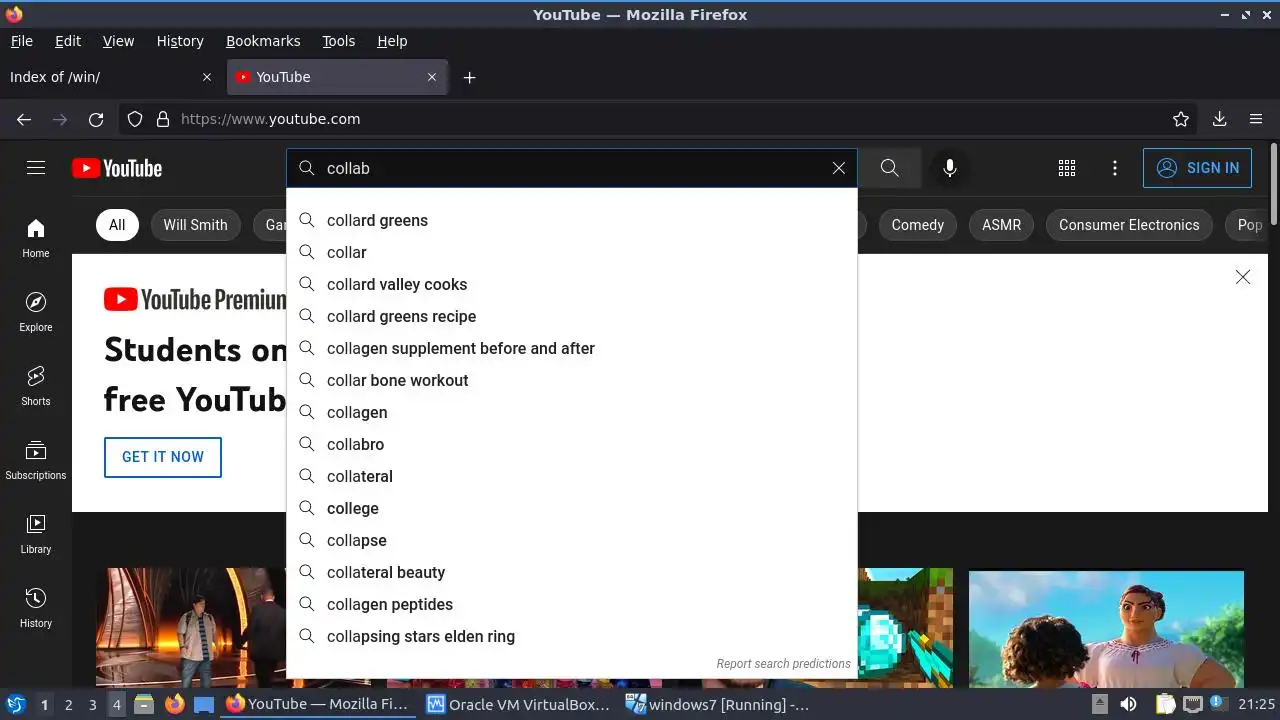Choose suggestion "collard greens recipe"
Screen dimensions: 1280x720
[572, 316]
